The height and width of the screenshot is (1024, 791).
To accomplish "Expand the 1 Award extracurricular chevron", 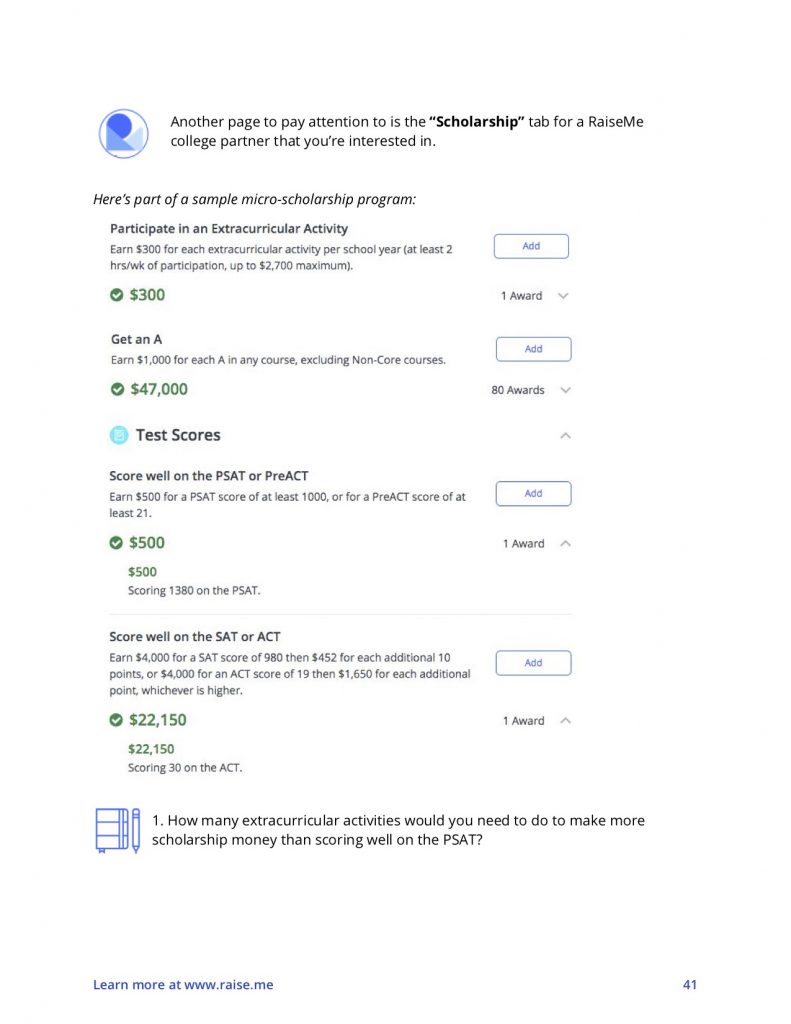I will [x=563, y=296].
